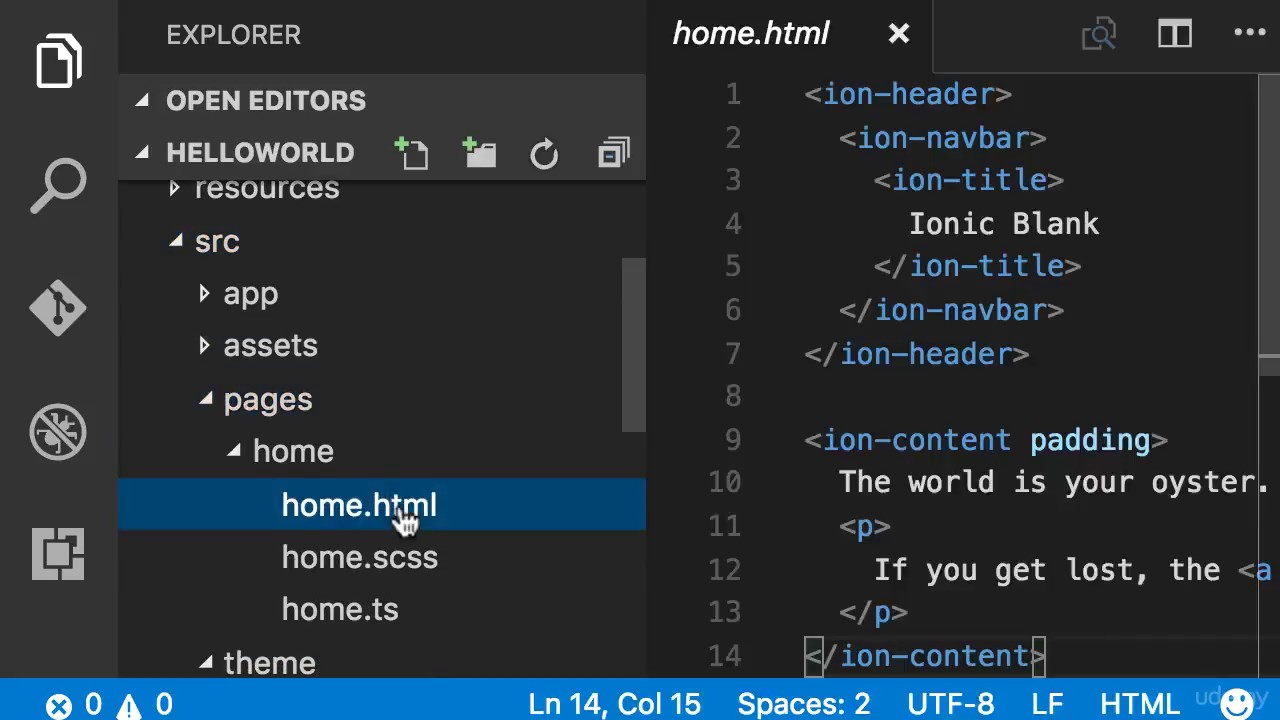Open home.scss file
The width and height of the screenshot is (1280, 720).
[x=359, y=558]
